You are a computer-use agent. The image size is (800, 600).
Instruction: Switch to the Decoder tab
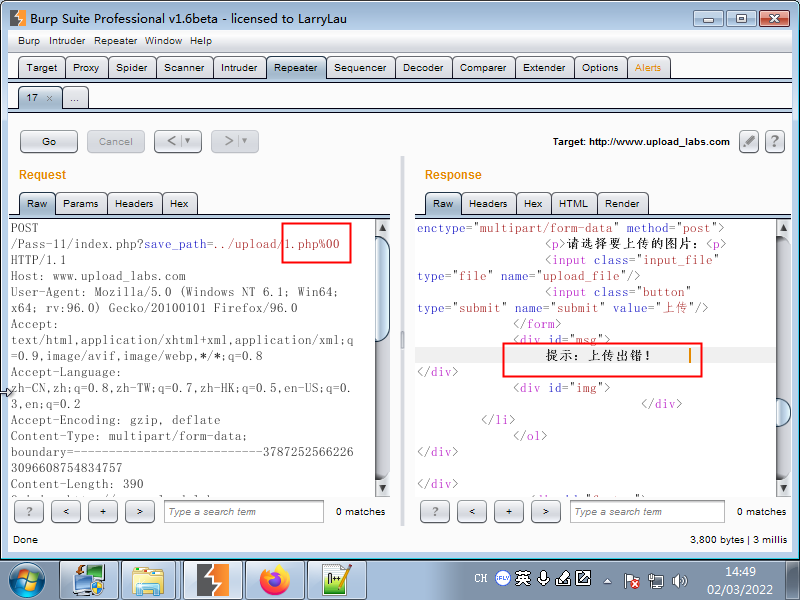tap(423, 67)
